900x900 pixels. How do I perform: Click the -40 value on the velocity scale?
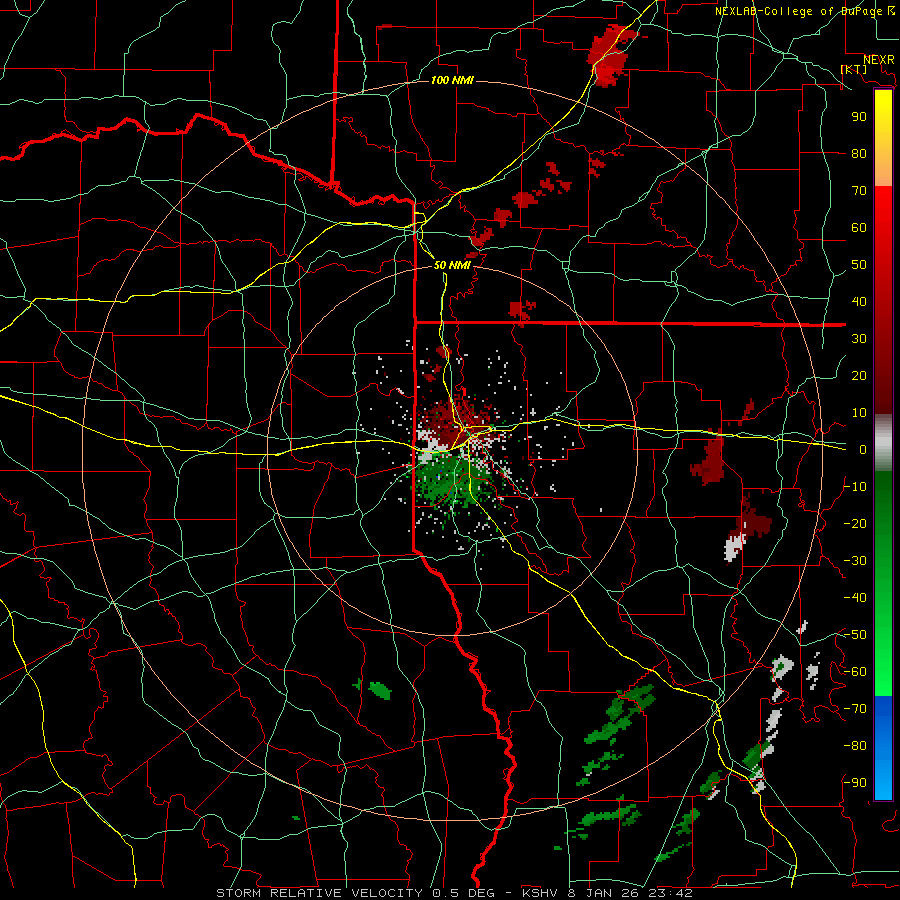coord(855,598)
